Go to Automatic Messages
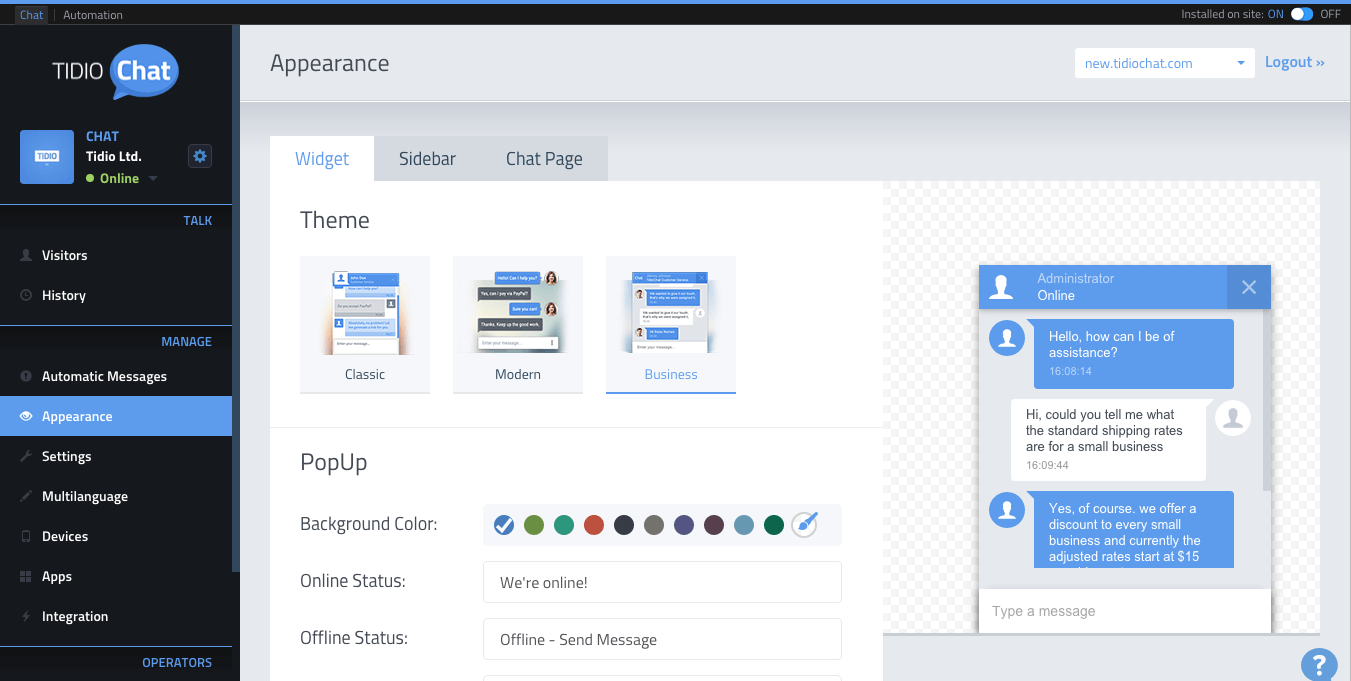This screenshot has width=1351, height=681. [x=116, y=377]
